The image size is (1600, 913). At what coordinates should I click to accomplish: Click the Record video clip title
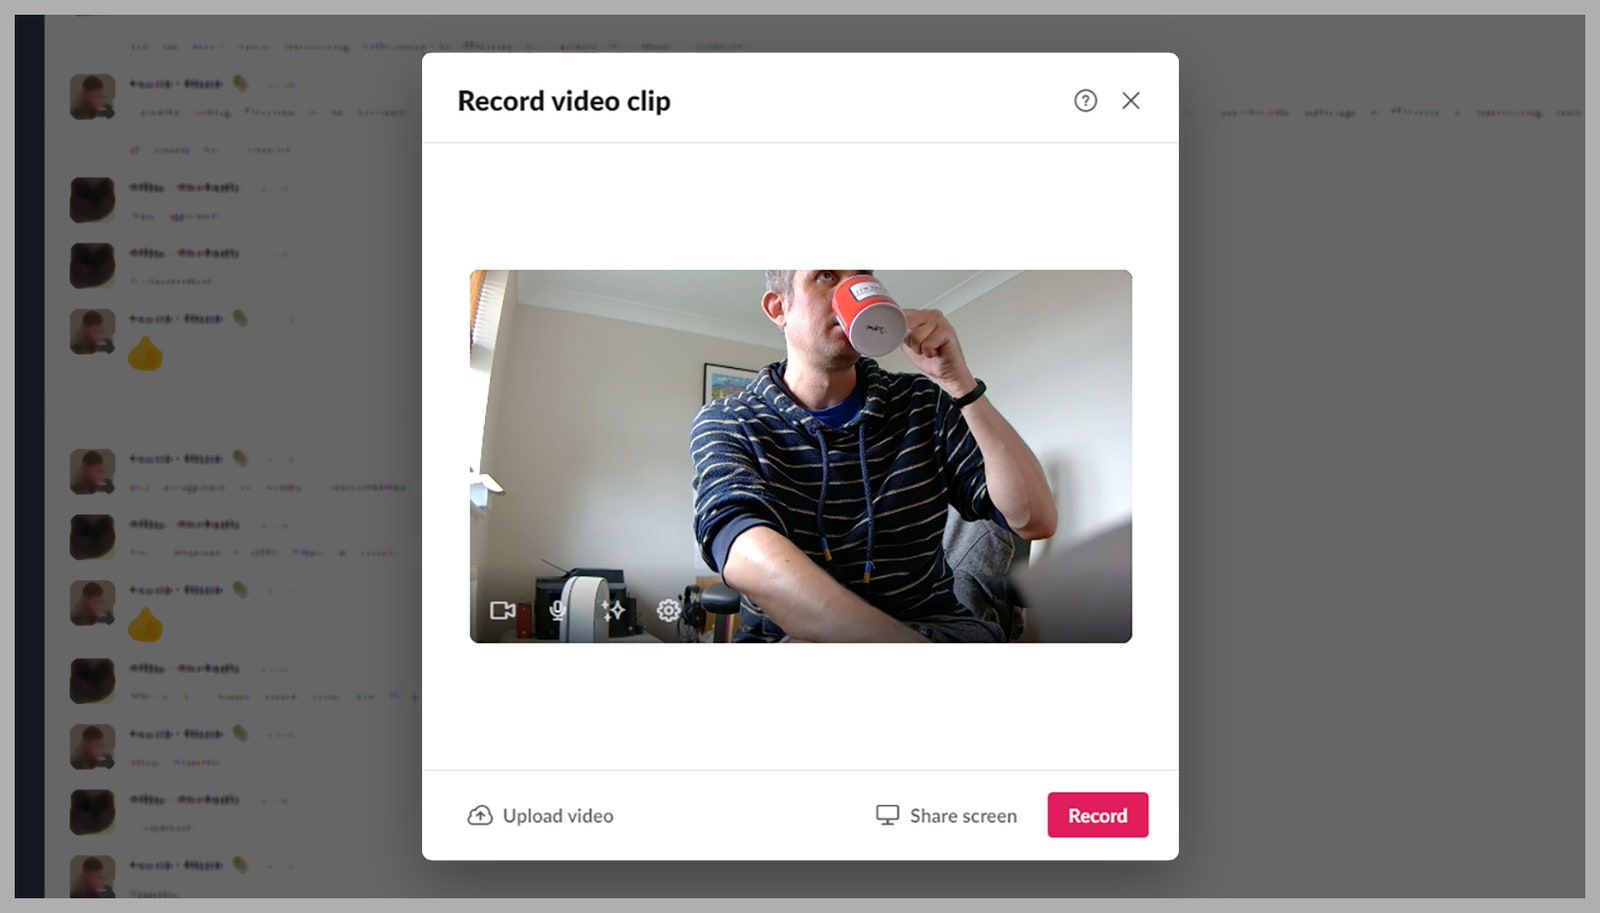coord(564,101)
